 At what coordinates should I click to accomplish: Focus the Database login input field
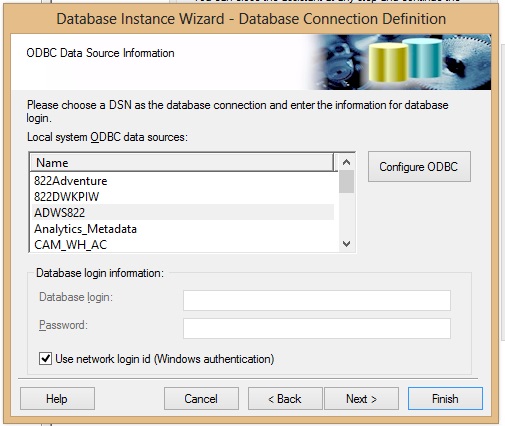pyautogui.click(x=317, y=300)
